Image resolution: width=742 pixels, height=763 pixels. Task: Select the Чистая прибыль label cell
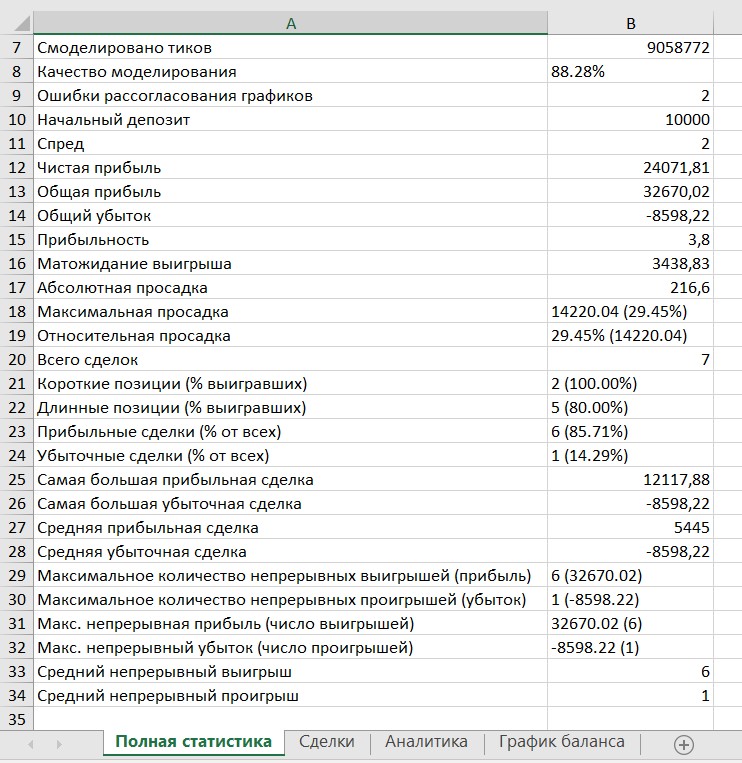pyautogui.click(x=291, y=168)
